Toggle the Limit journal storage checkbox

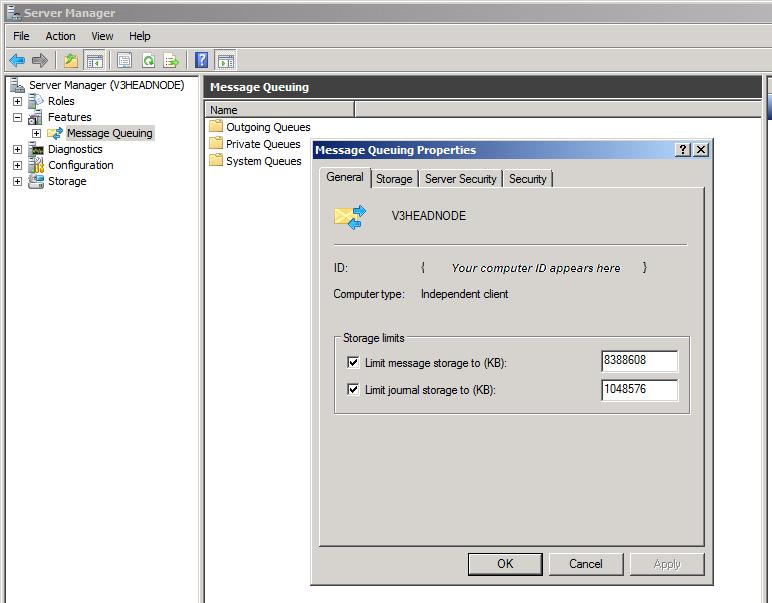(353, 389)
